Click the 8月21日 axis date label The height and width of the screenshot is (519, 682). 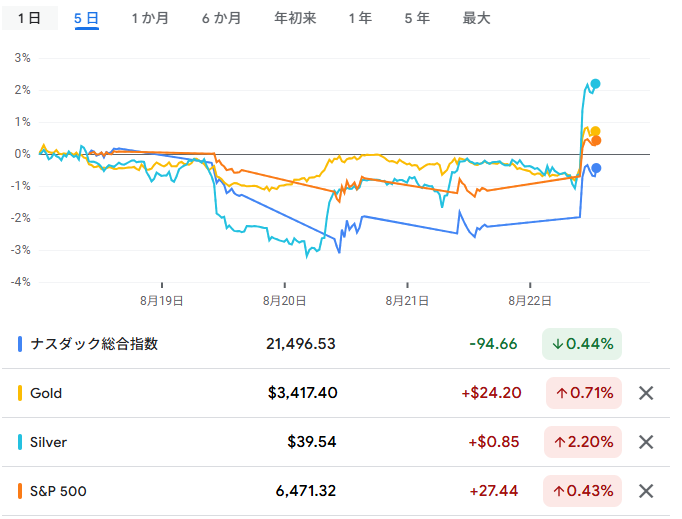pyautogui.click(x=407, y=301)
